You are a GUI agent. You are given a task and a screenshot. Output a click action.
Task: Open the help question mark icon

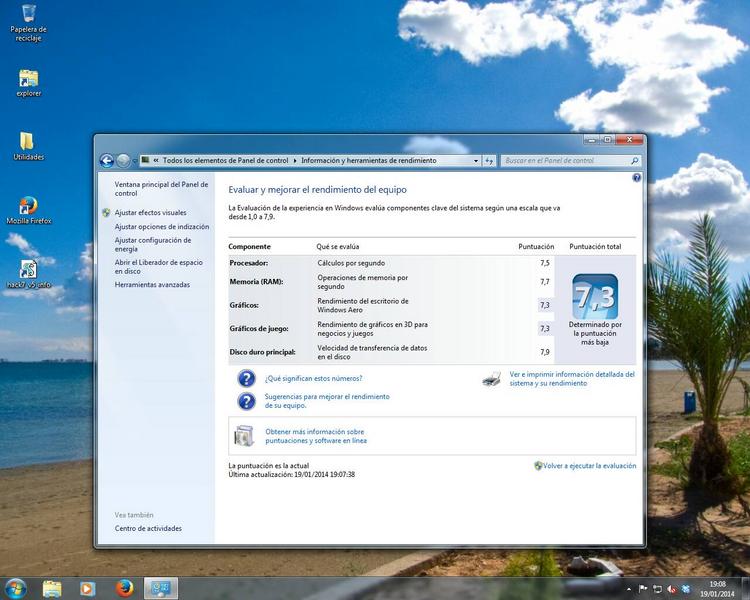point(637,177)
